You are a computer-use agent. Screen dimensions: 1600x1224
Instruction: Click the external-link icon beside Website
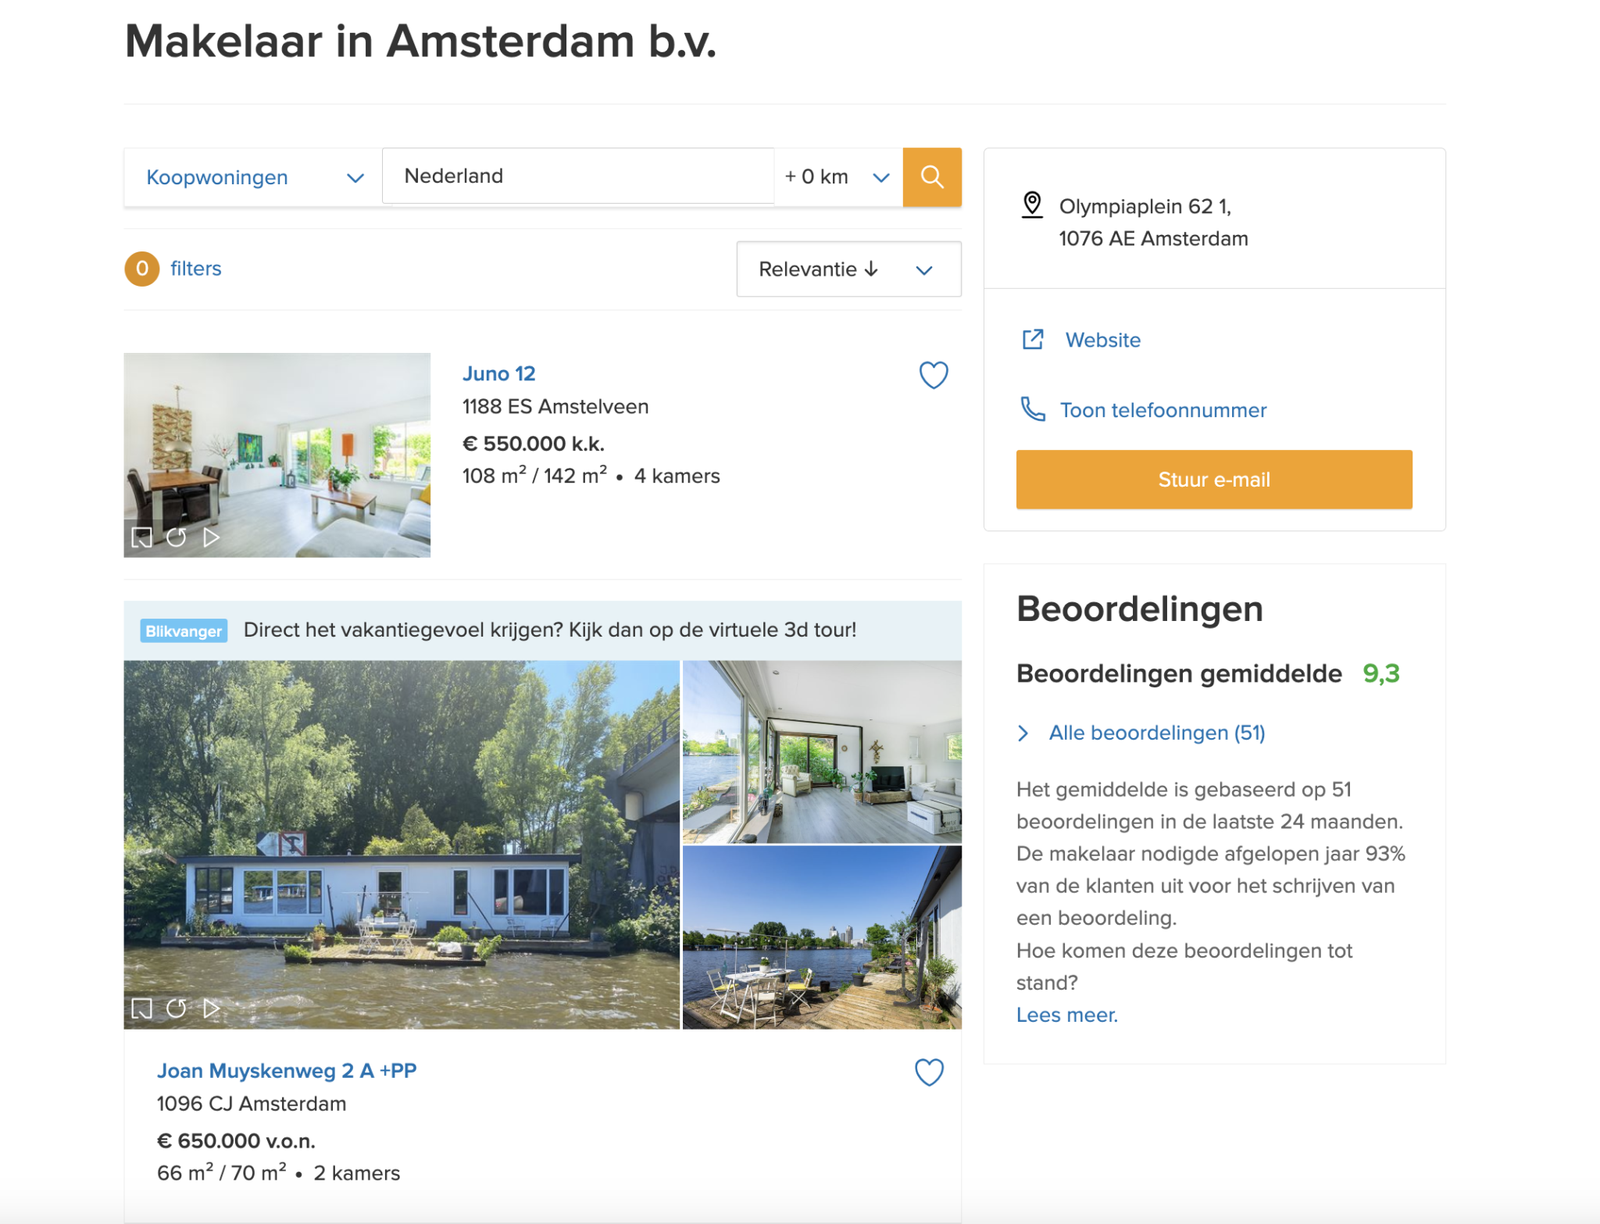(1032, 340)
